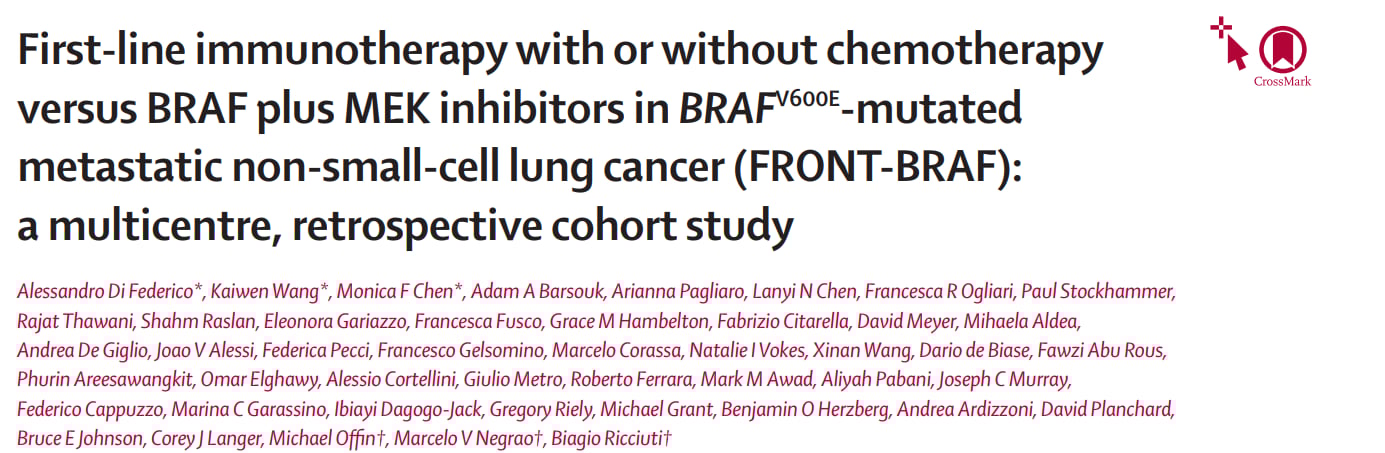The width and height of the screenshot is (1385, 453).
Task: Open author Alessandro Di Federico's link
Action: pos(106,292)
